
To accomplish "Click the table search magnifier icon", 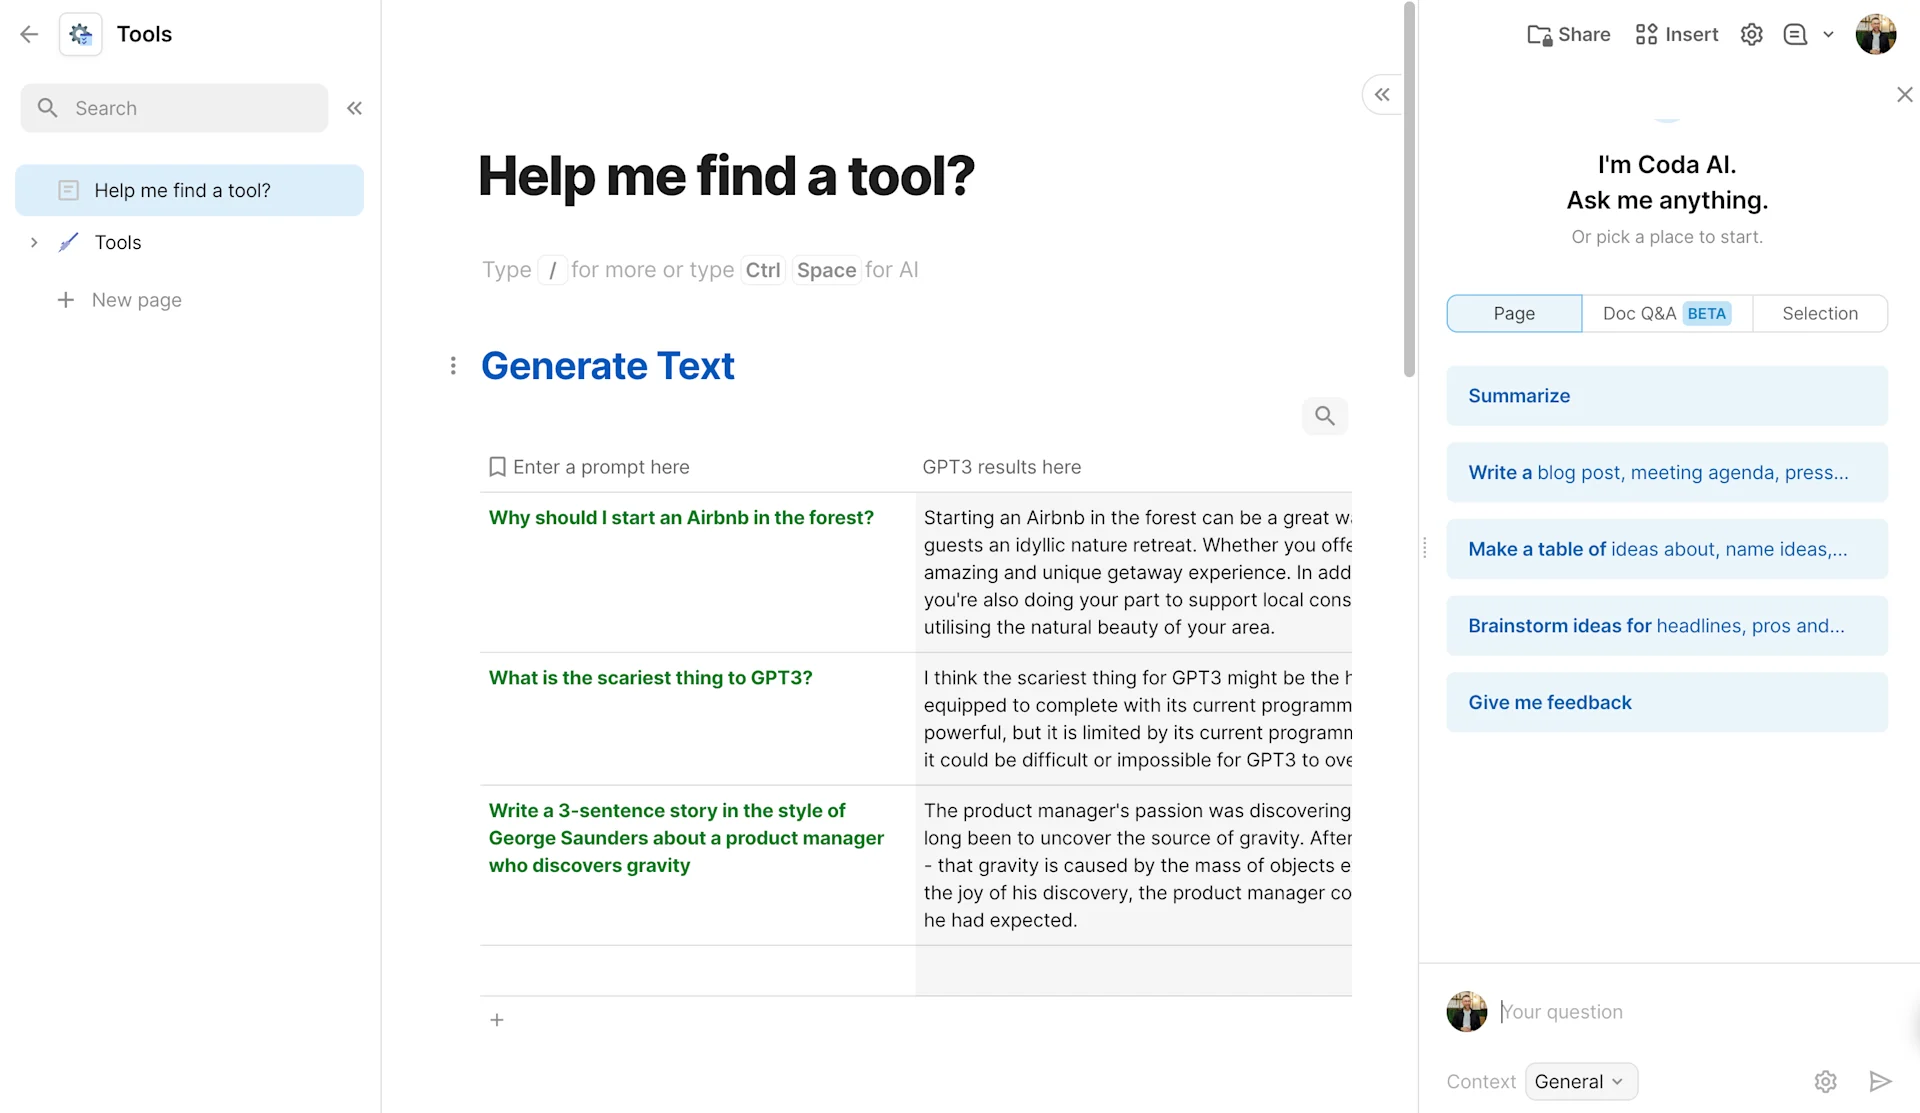I will tap(1324, 416).
